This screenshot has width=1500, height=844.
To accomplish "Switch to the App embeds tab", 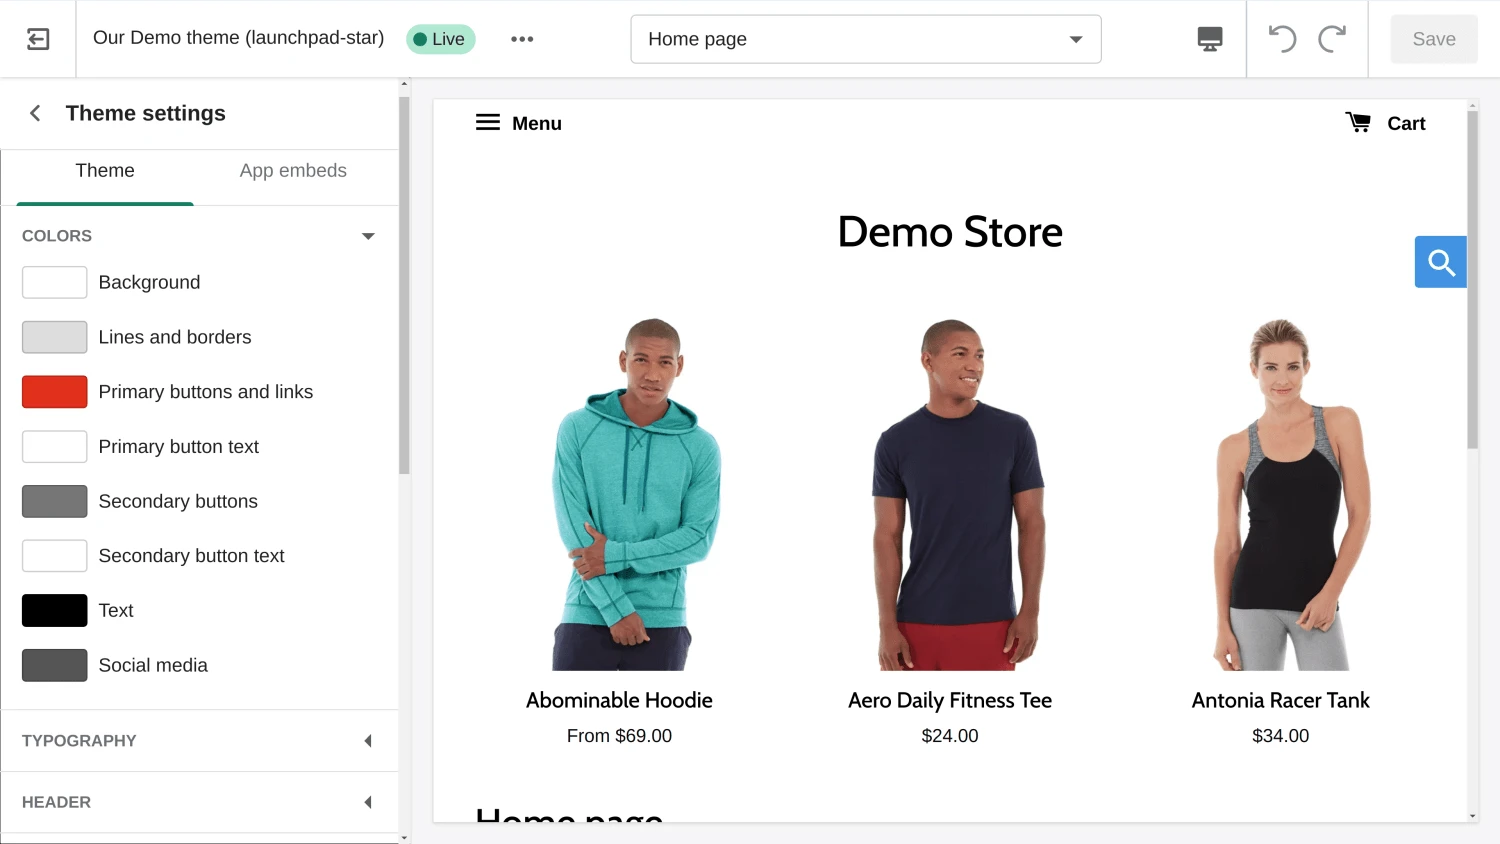I will tap(293, 171).
